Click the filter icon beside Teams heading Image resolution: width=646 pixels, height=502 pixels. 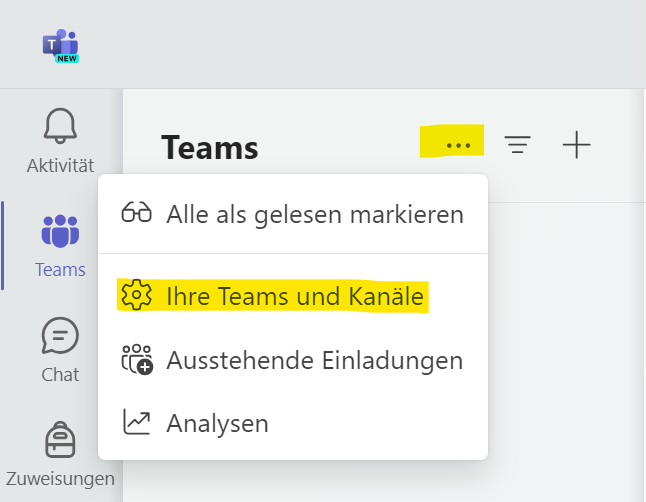click(x=517, y=146)
